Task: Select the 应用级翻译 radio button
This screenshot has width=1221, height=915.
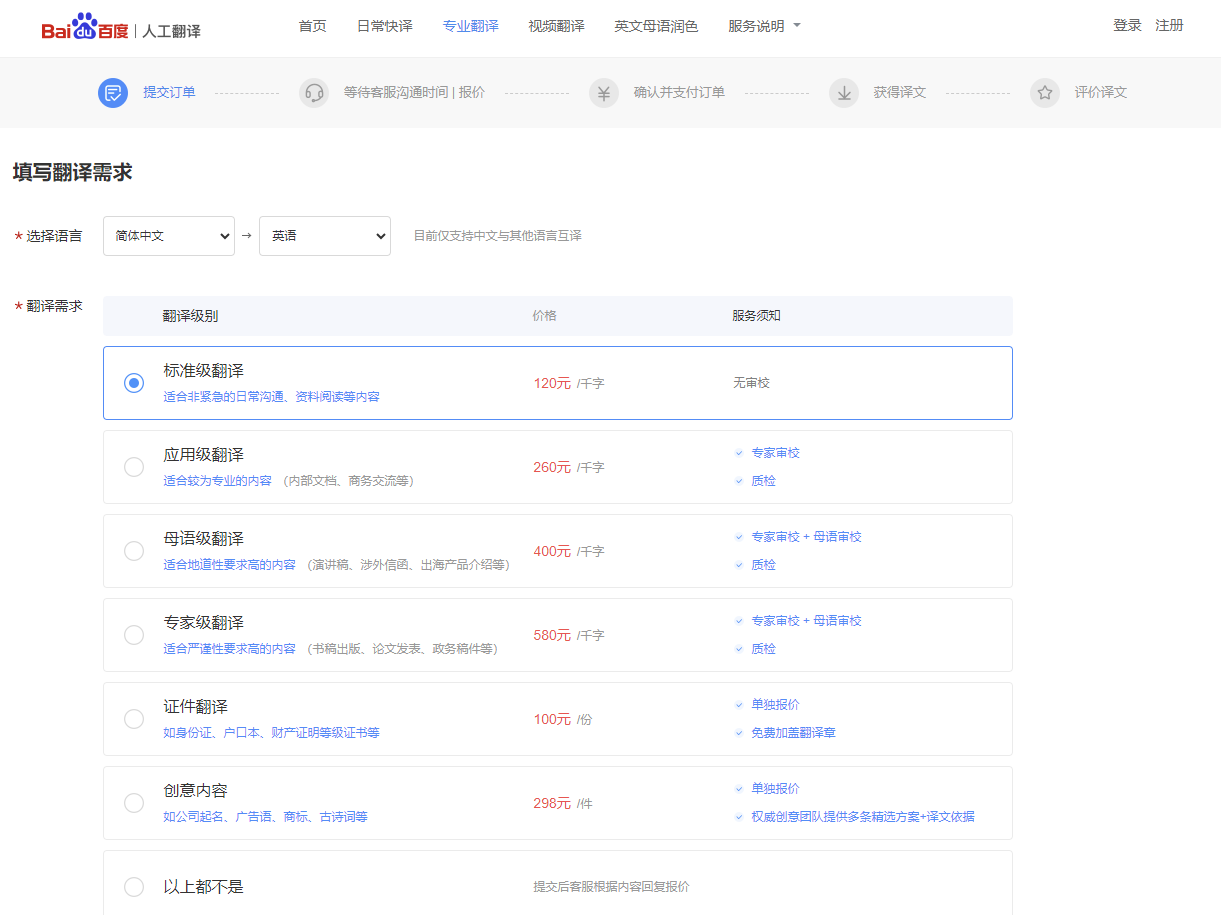Action: [134, 467]
